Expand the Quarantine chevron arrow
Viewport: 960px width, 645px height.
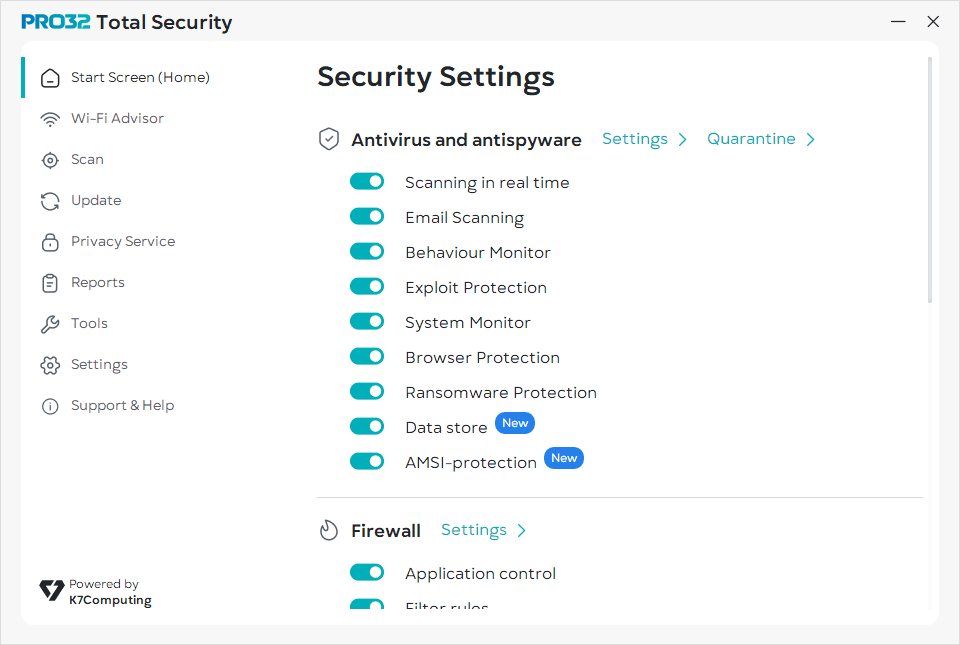(811, 140)
